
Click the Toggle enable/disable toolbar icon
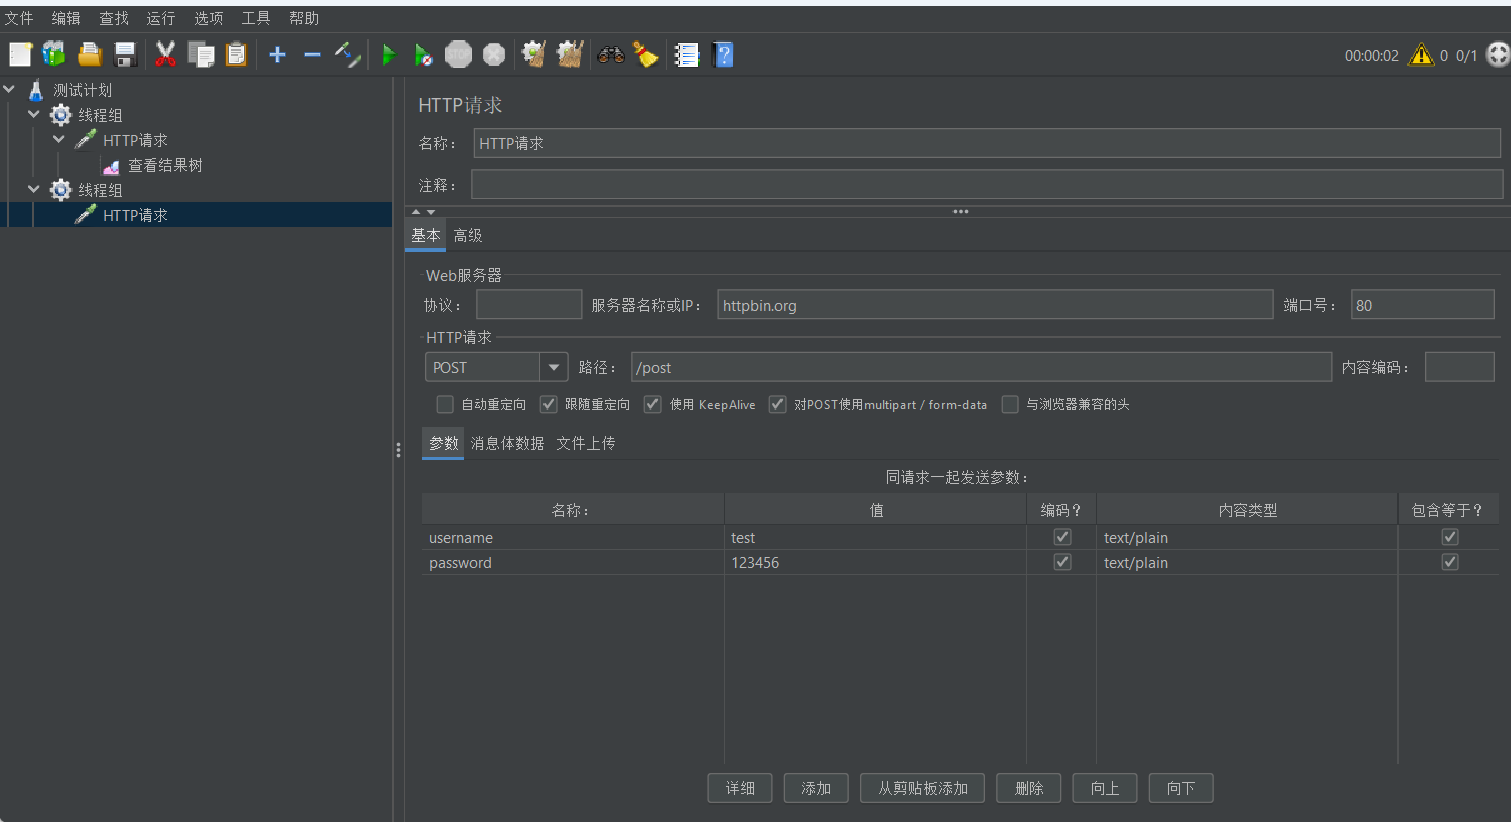click(x=347, y=54)
